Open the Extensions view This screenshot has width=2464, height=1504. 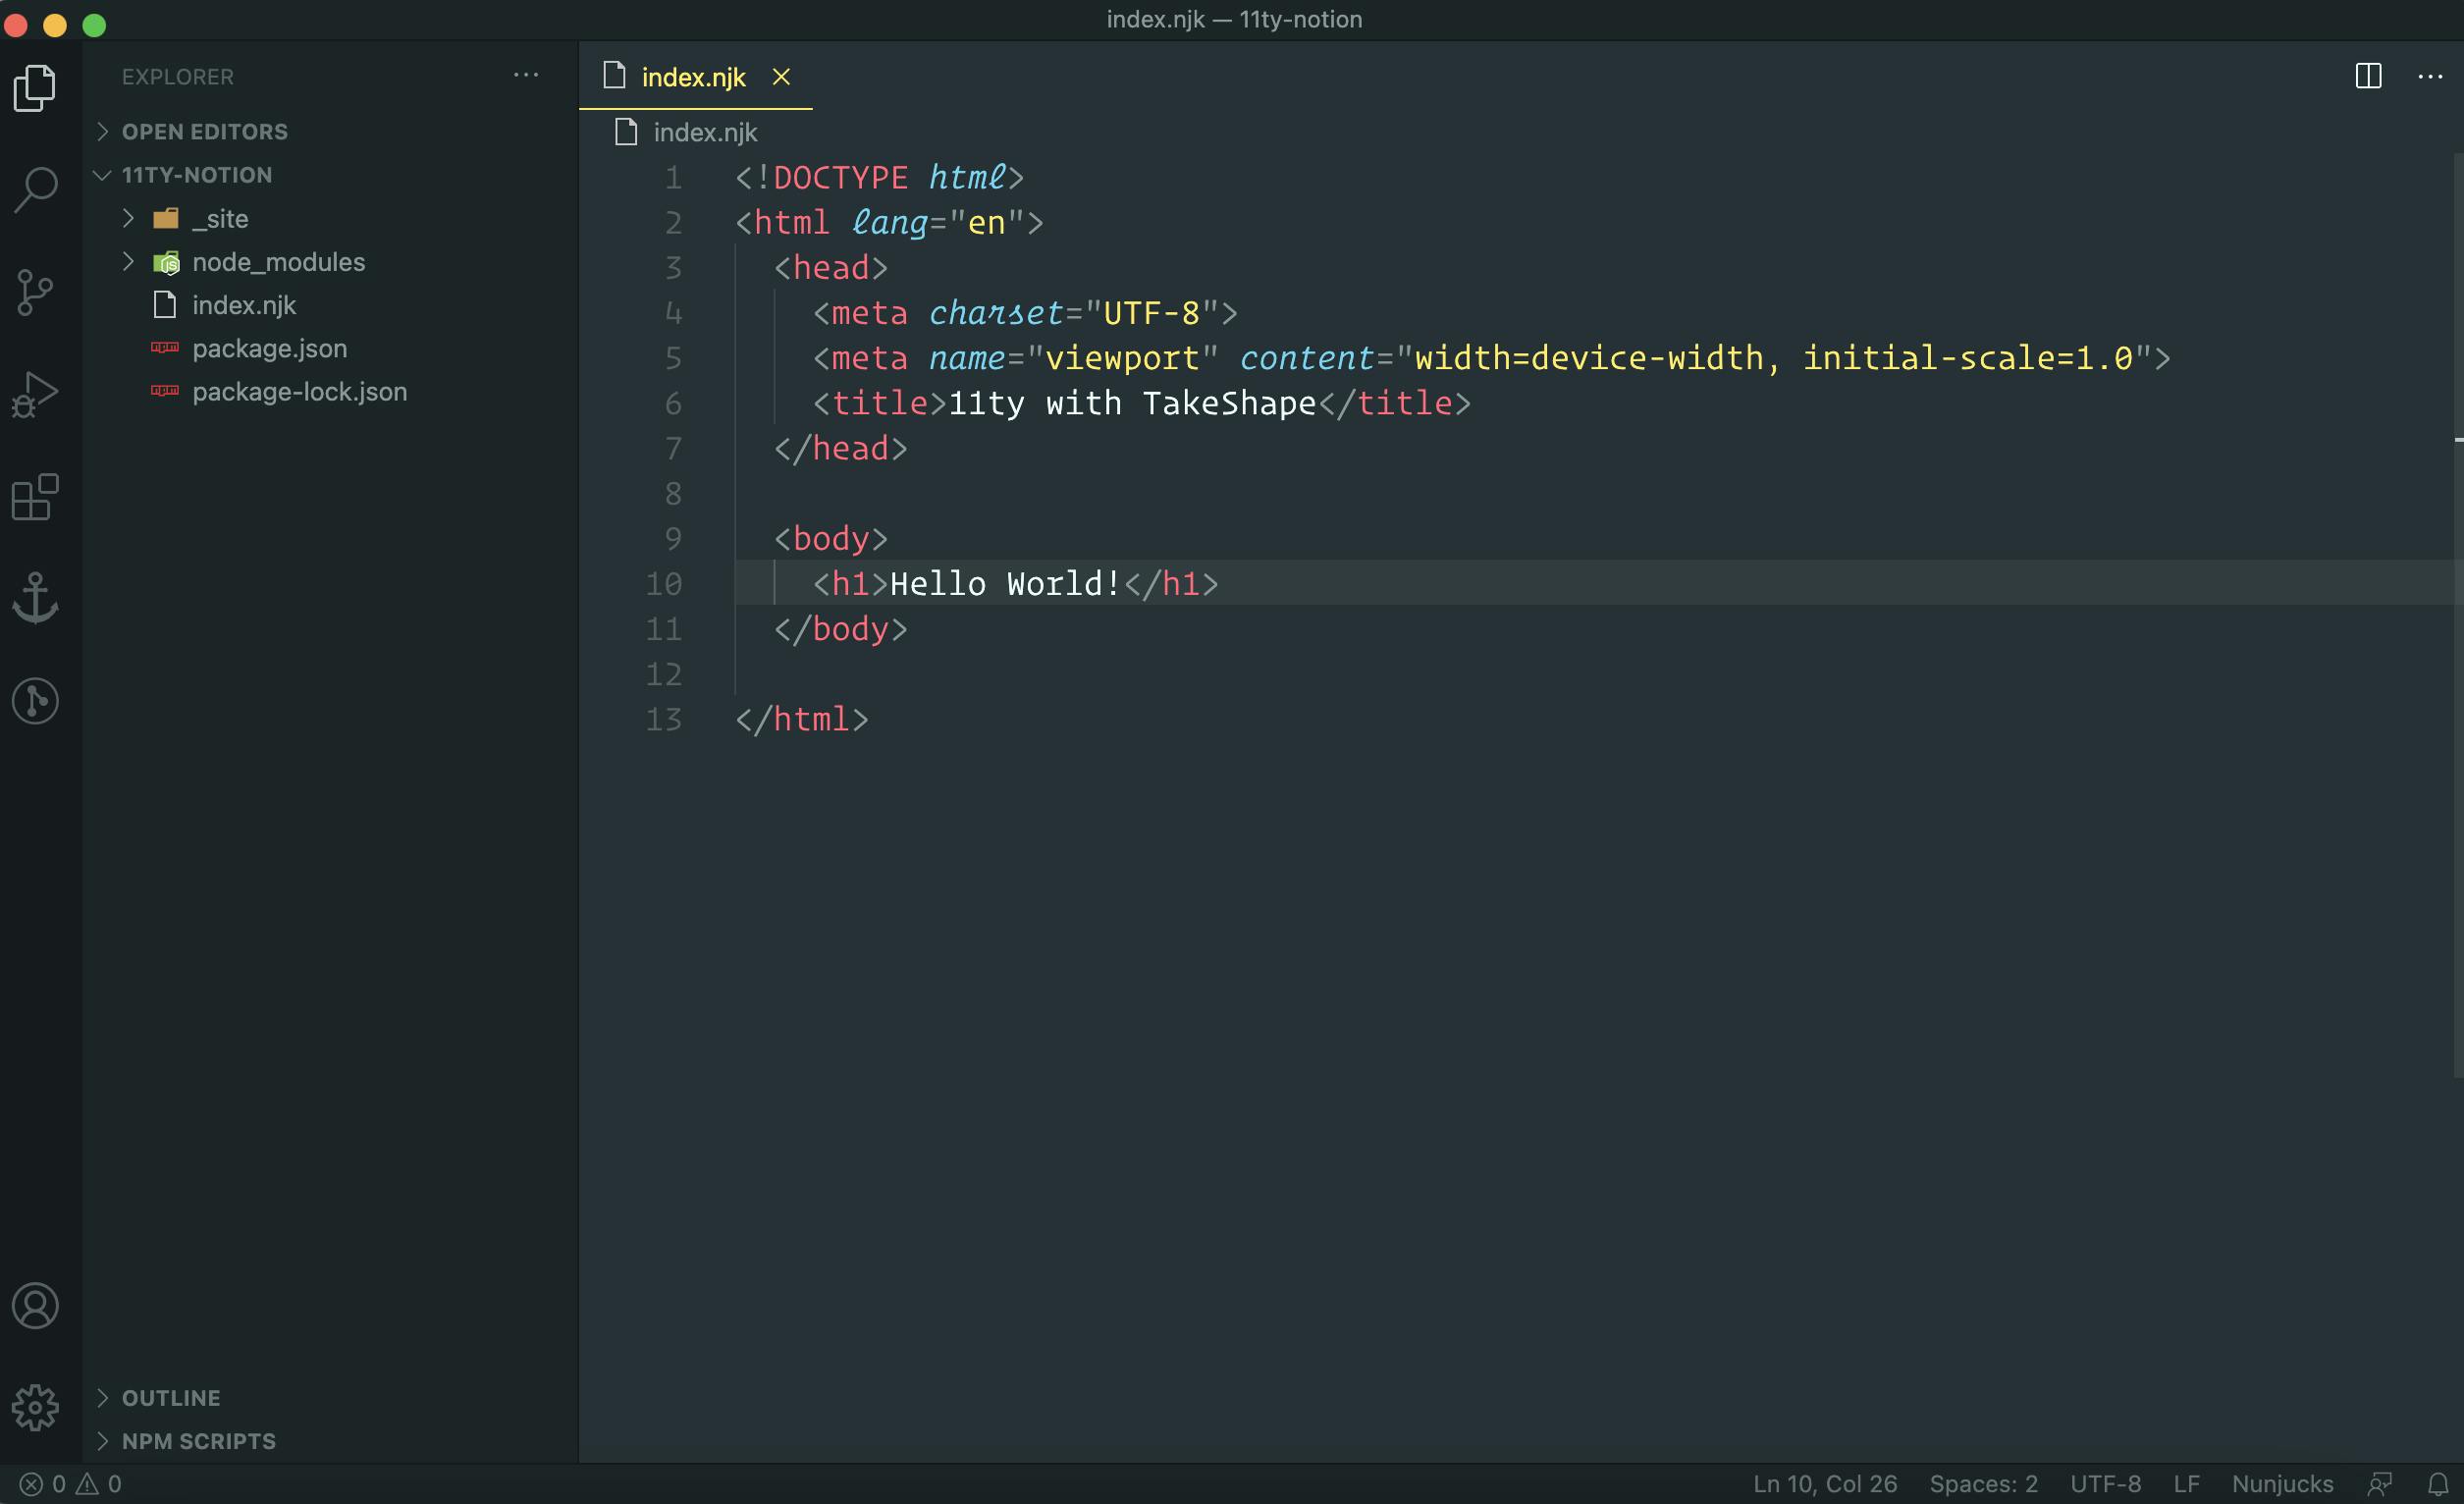point(36,497)
